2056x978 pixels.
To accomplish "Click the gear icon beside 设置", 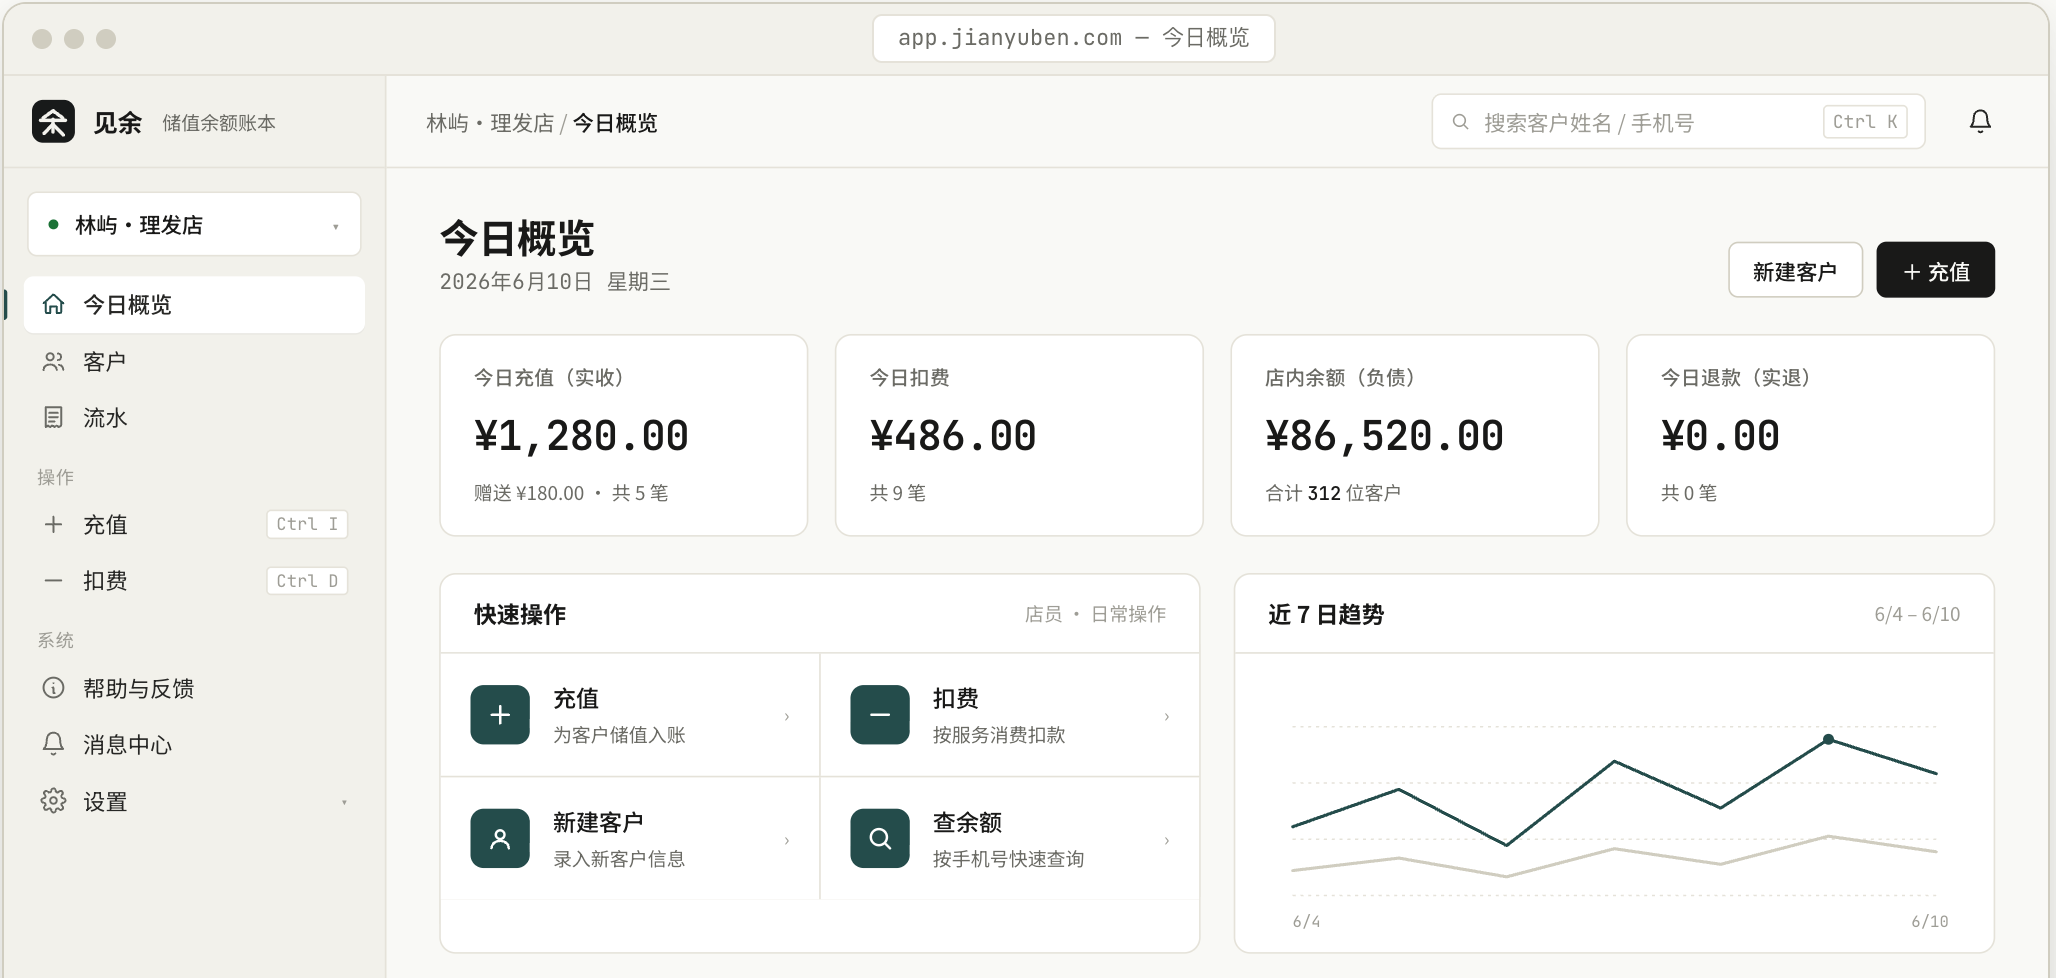I will click(53, 801).
